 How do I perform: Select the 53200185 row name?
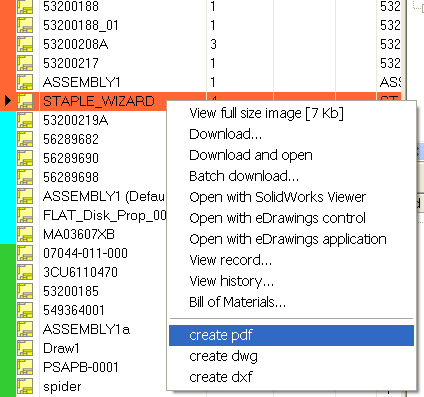pyautogui.click(x=71, y=291)
